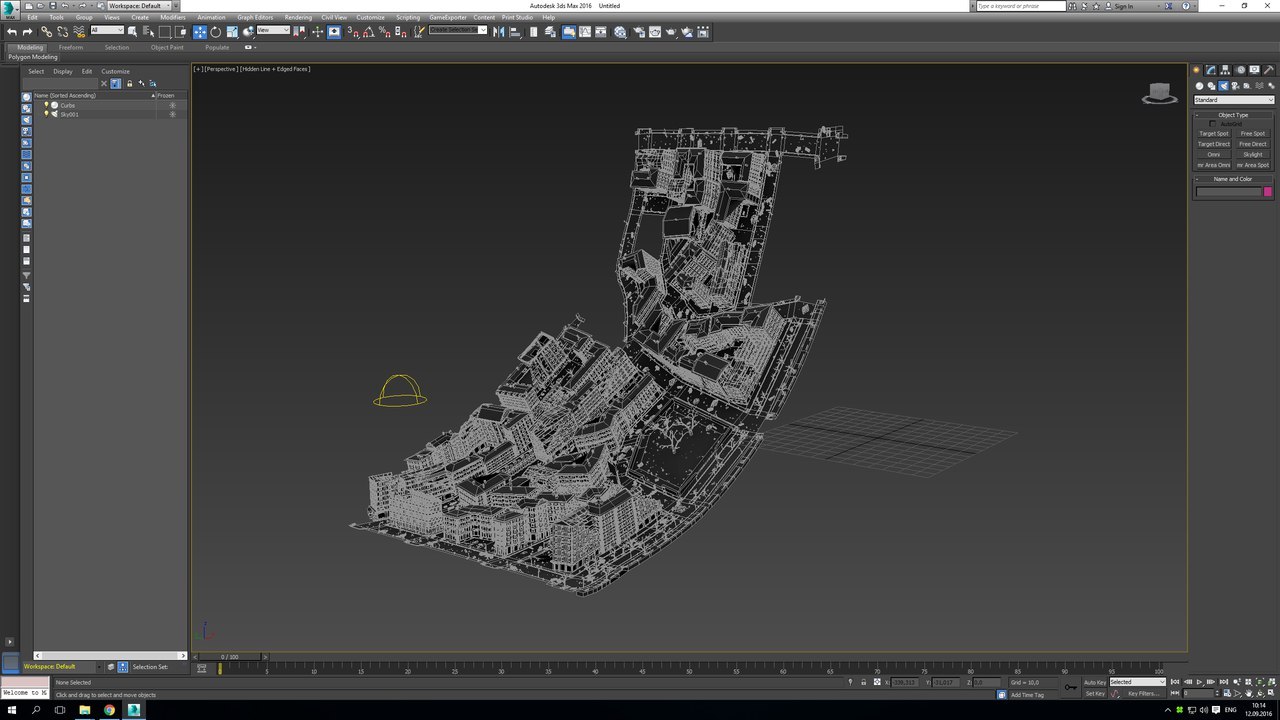1280x720 pixels.
Task: Toggle Angle Snap in main toolbar
Action: tap(369, 32)
